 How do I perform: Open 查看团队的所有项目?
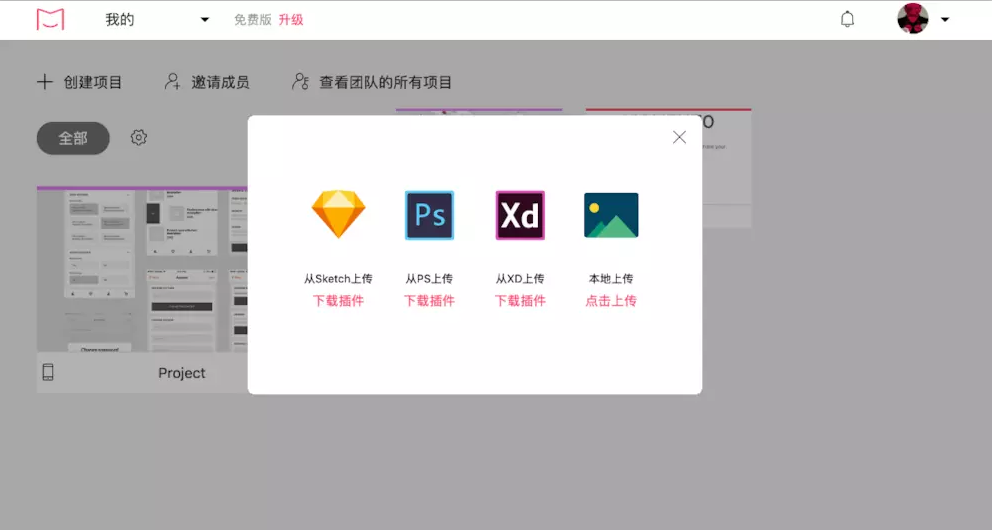pos(372,82)
